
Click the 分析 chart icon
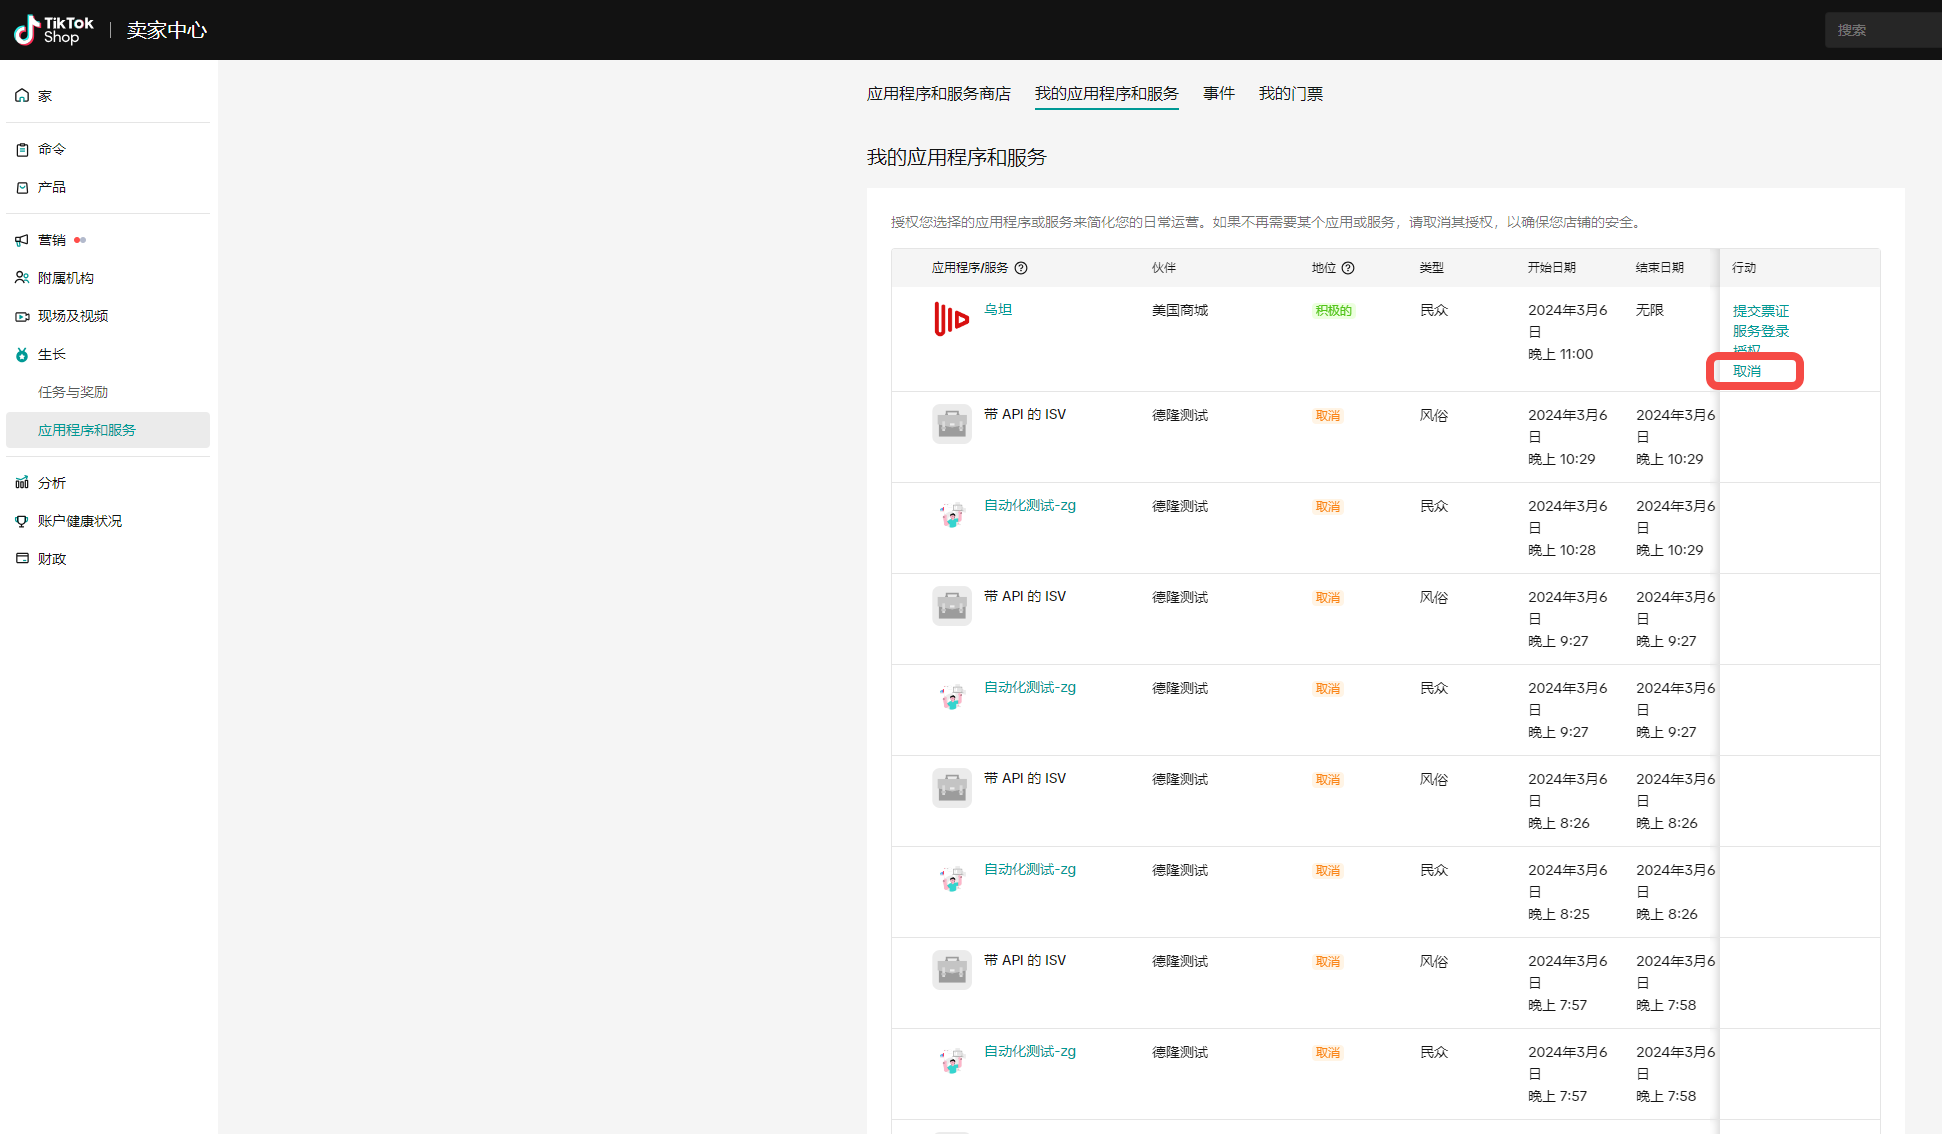22,483
